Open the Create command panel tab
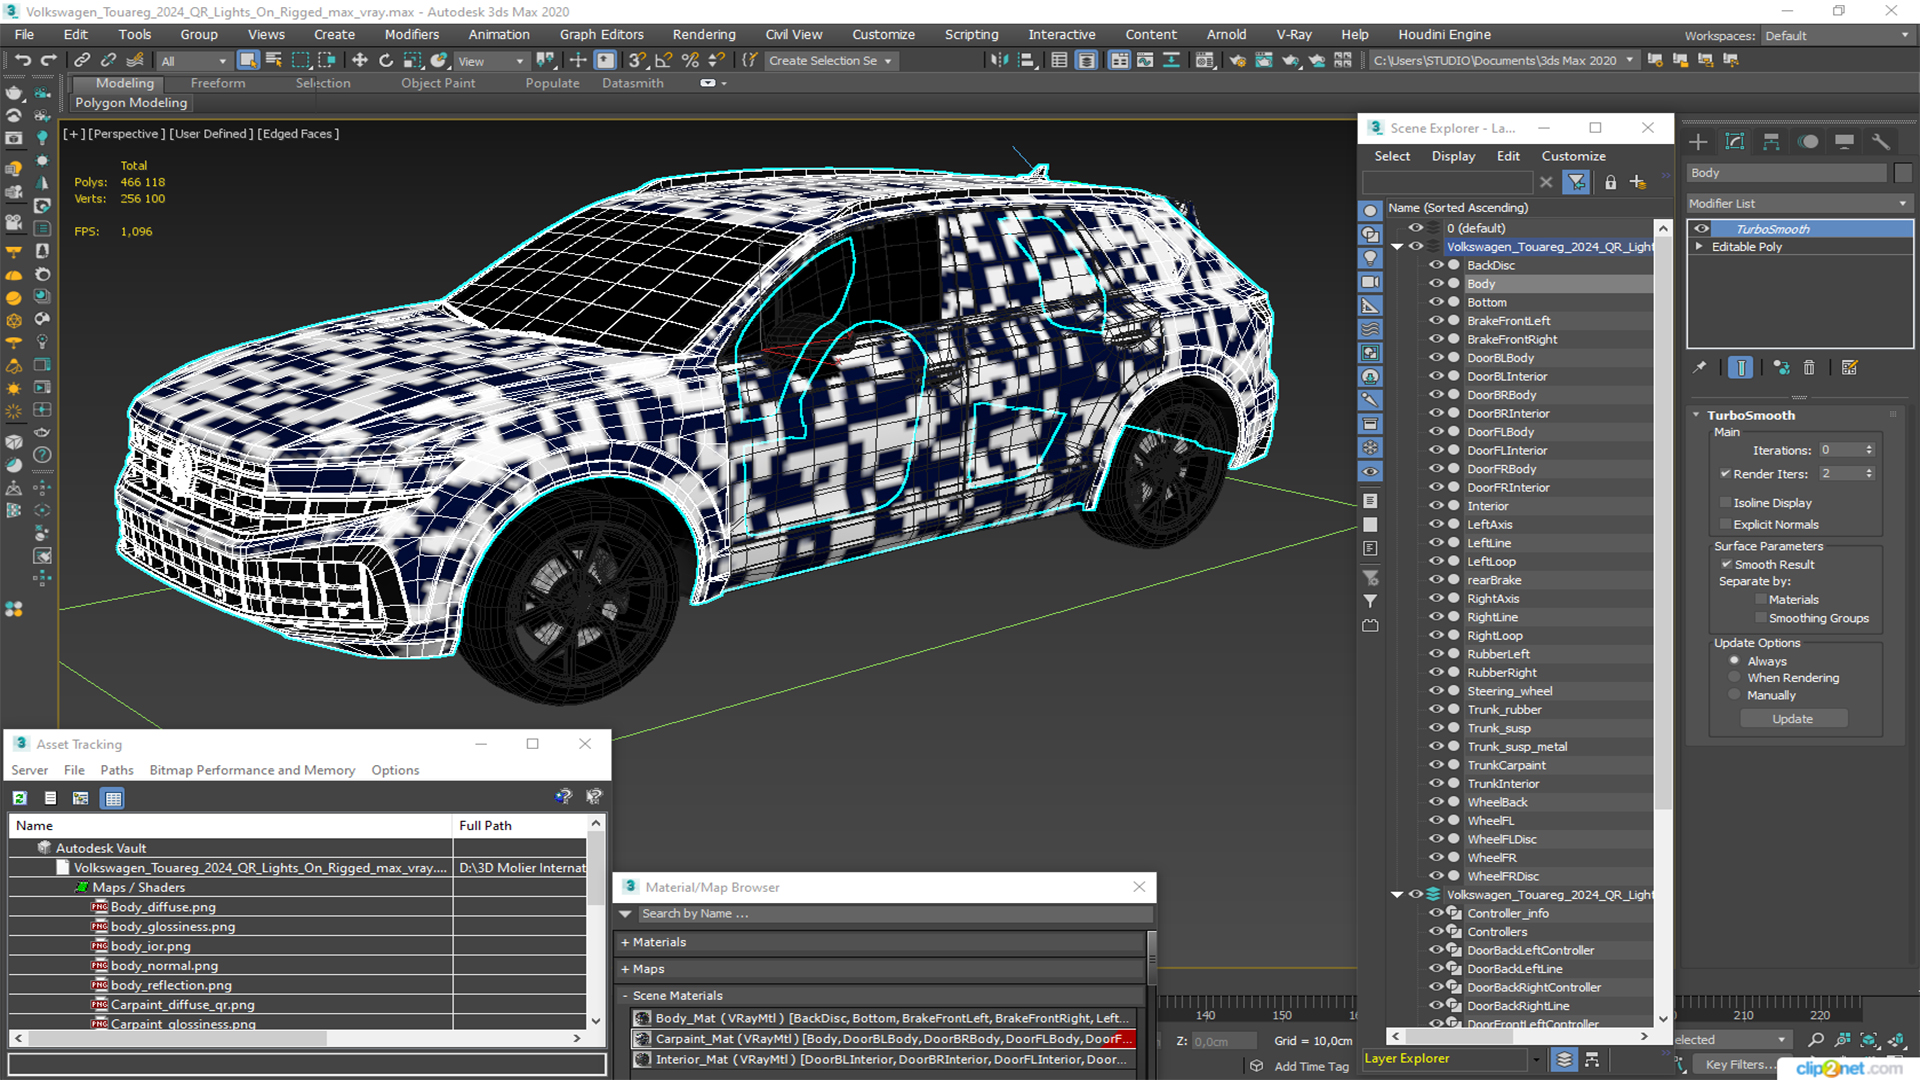Image resolution: width=1920 pixels, height=1080 pixels. [x=1698, y=142]
